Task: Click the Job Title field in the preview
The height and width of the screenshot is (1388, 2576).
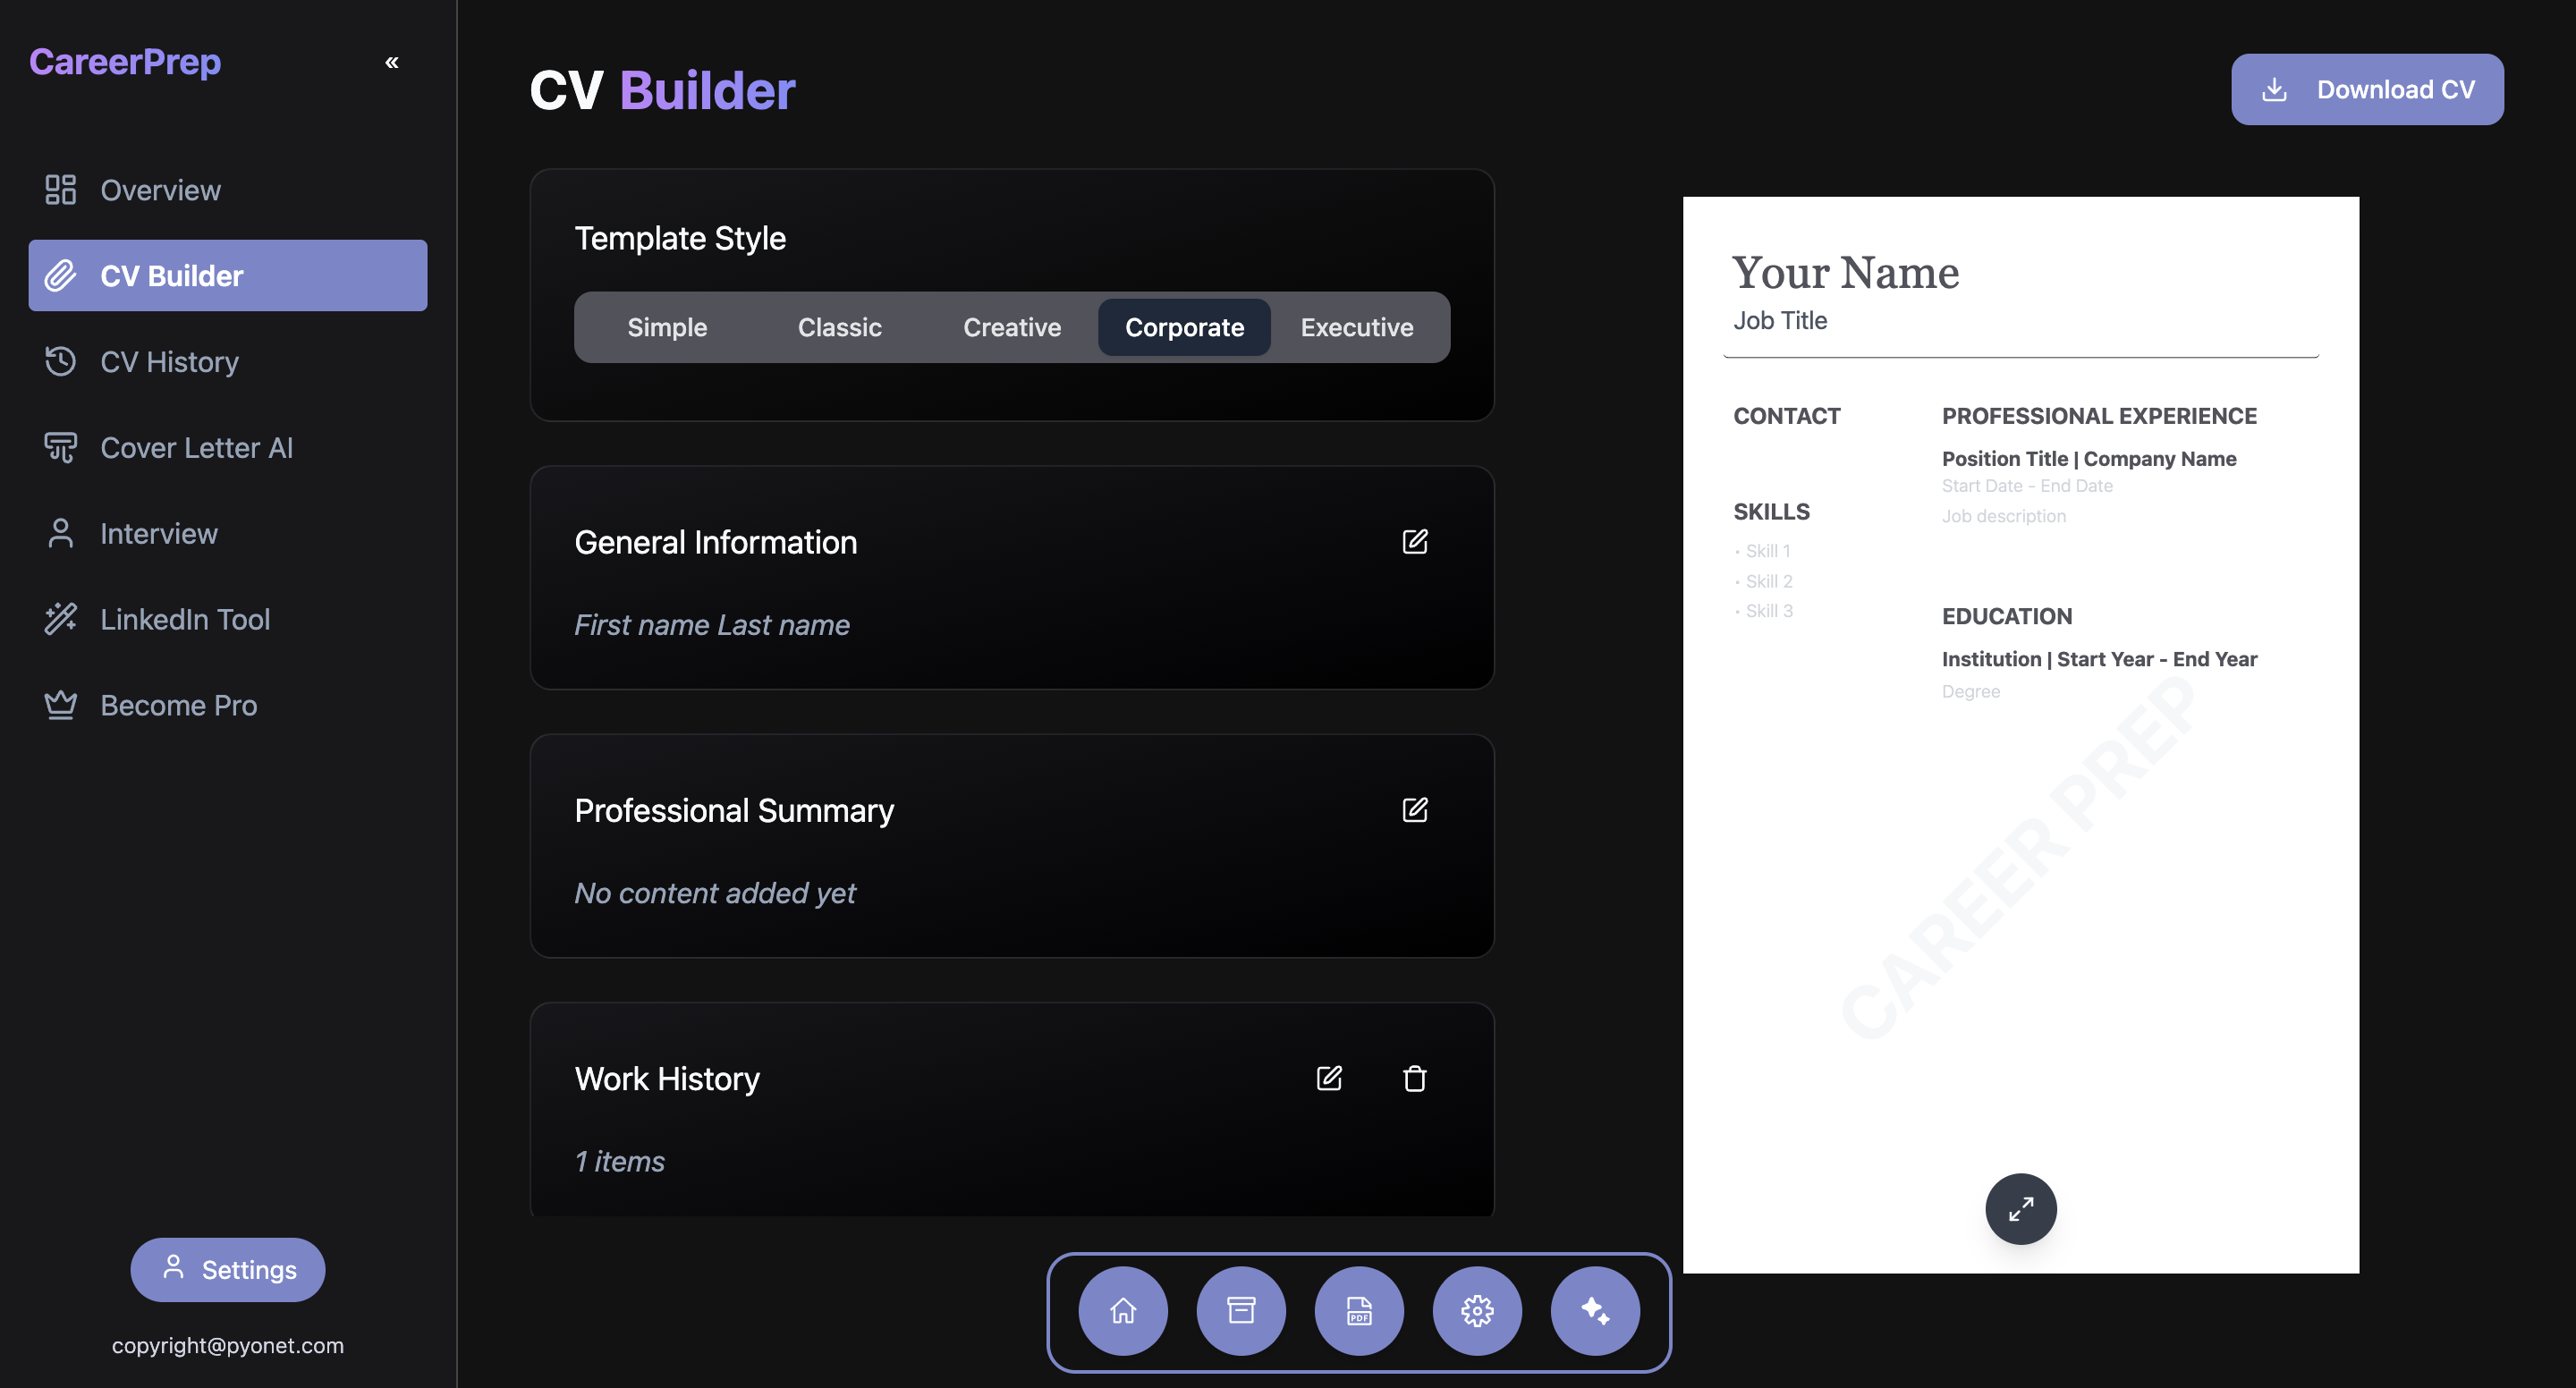Action: point(1780,320)
